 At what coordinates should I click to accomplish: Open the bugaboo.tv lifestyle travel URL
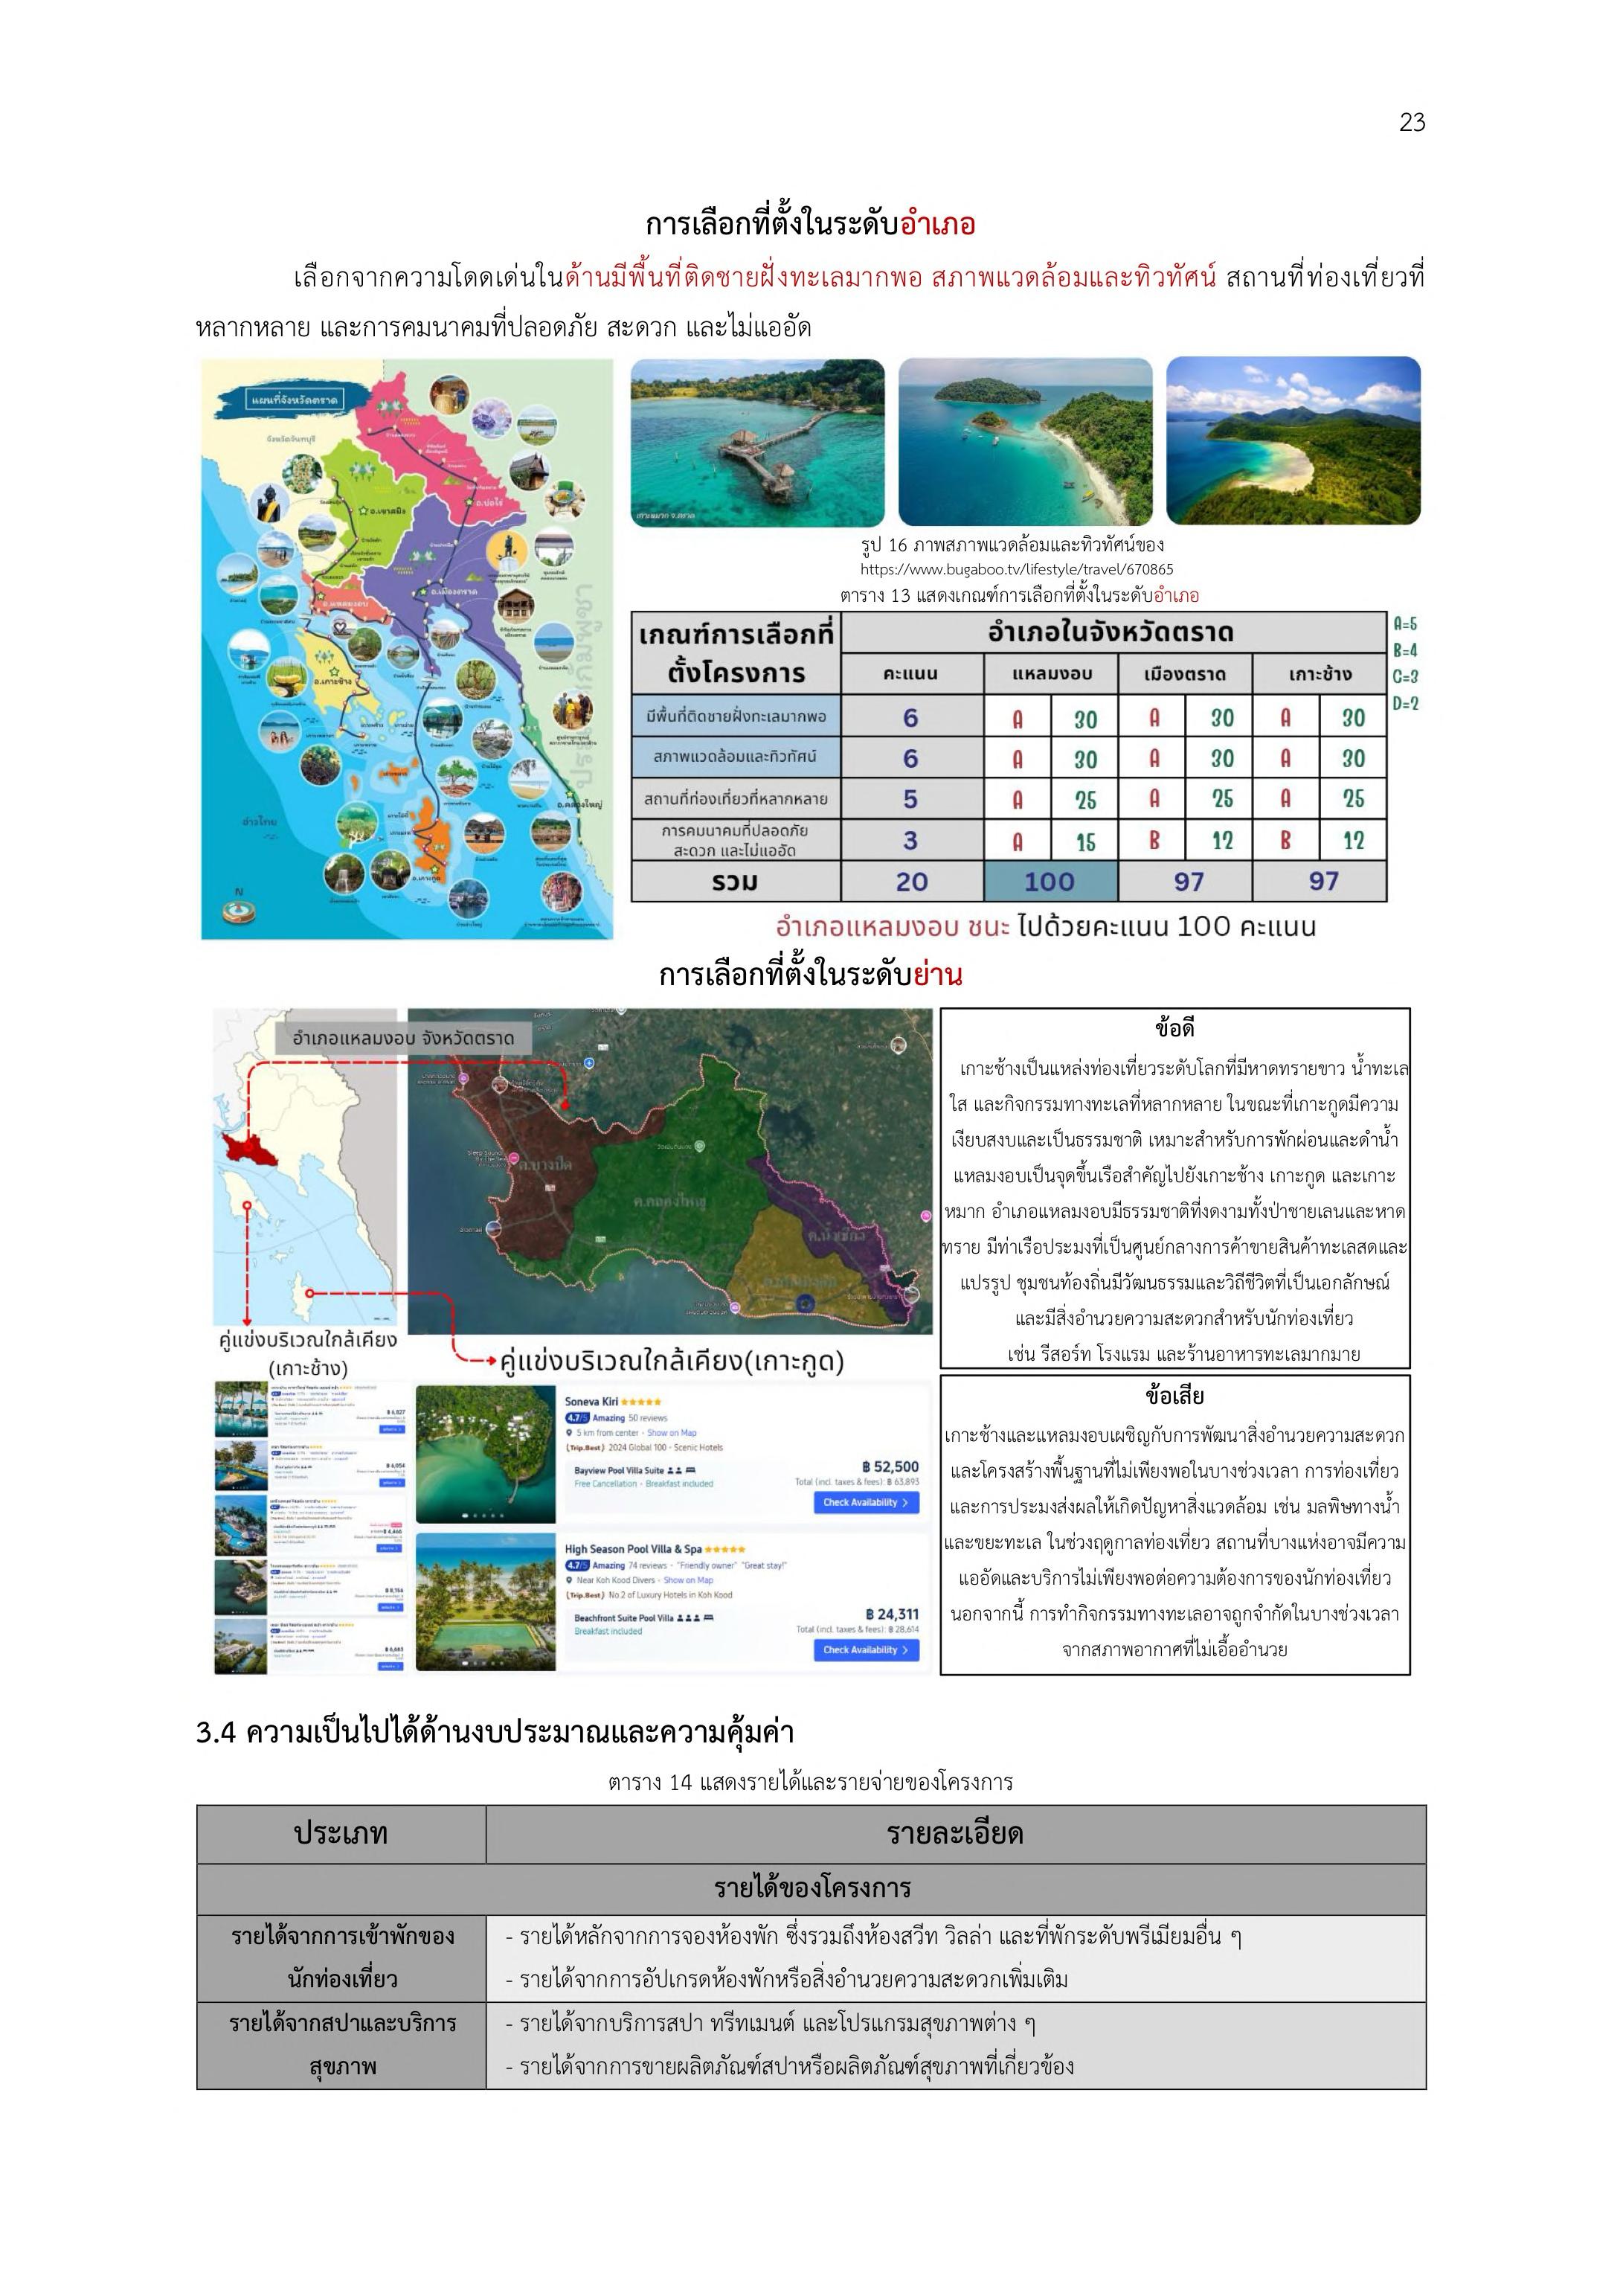pyautogui.click(x=1016, y=569)
